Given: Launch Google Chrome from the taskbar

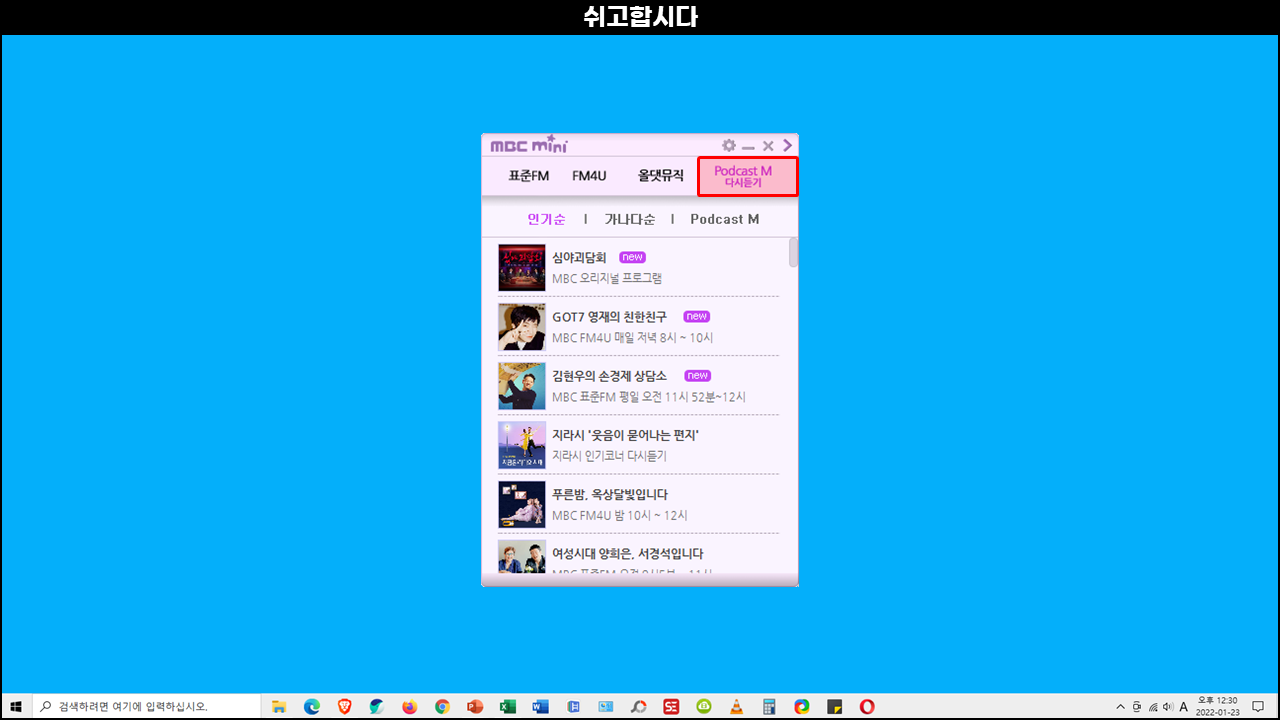Looking at the screenshot, I should tap(442, 706).
